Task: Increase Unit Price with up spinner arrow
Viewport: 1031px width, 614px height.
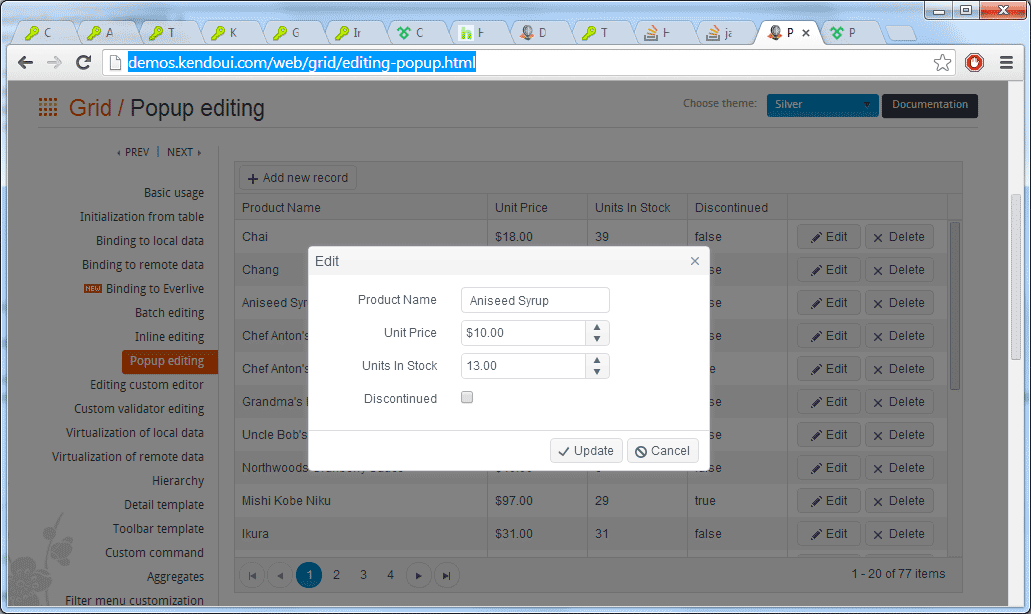Action: point(596,327)
